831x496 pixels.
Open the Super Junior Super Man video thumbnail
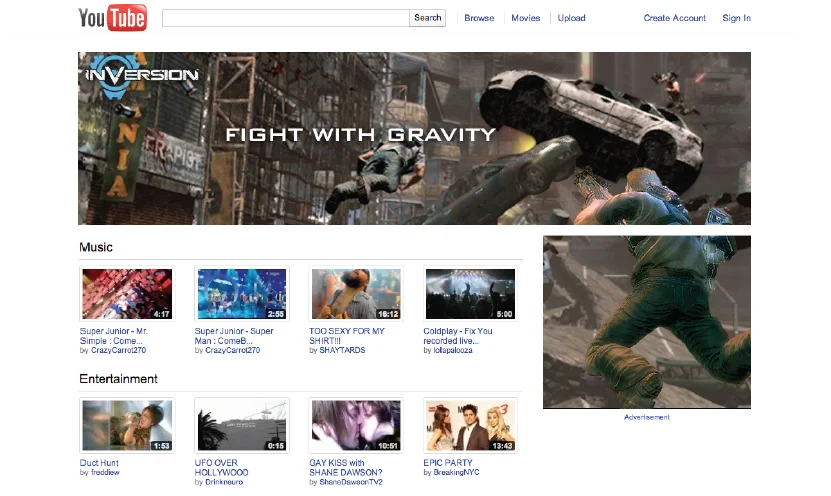(242, 294)
